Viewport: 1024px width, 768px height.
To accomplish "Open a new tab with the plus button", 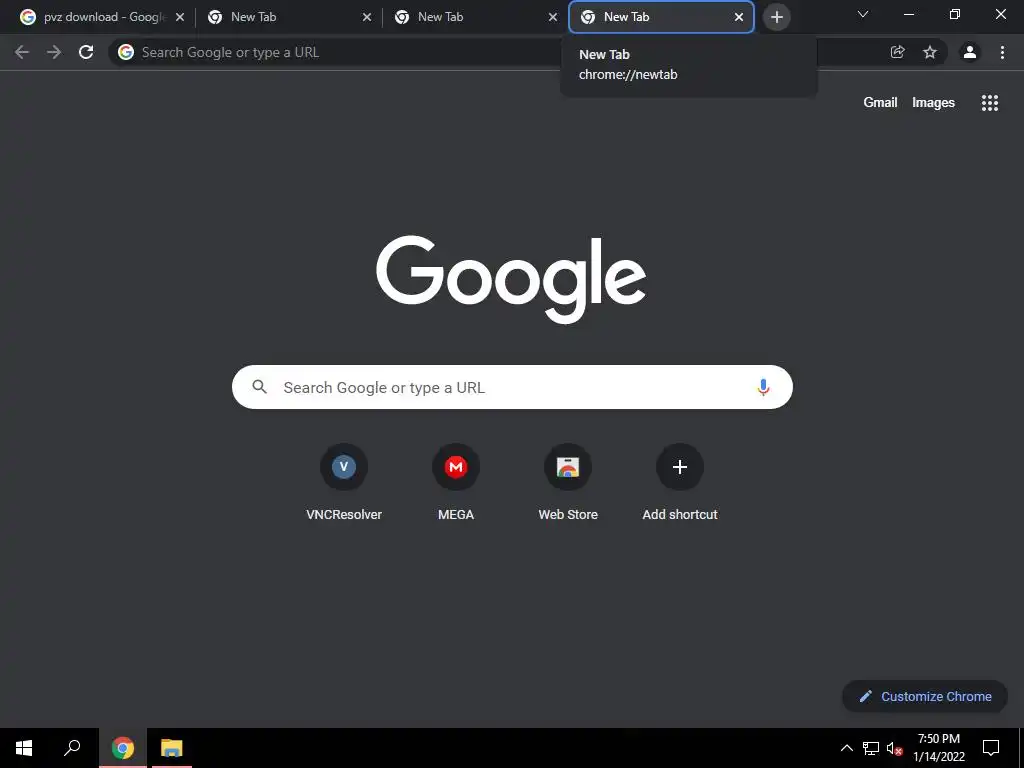I will [x=777, y=17].
